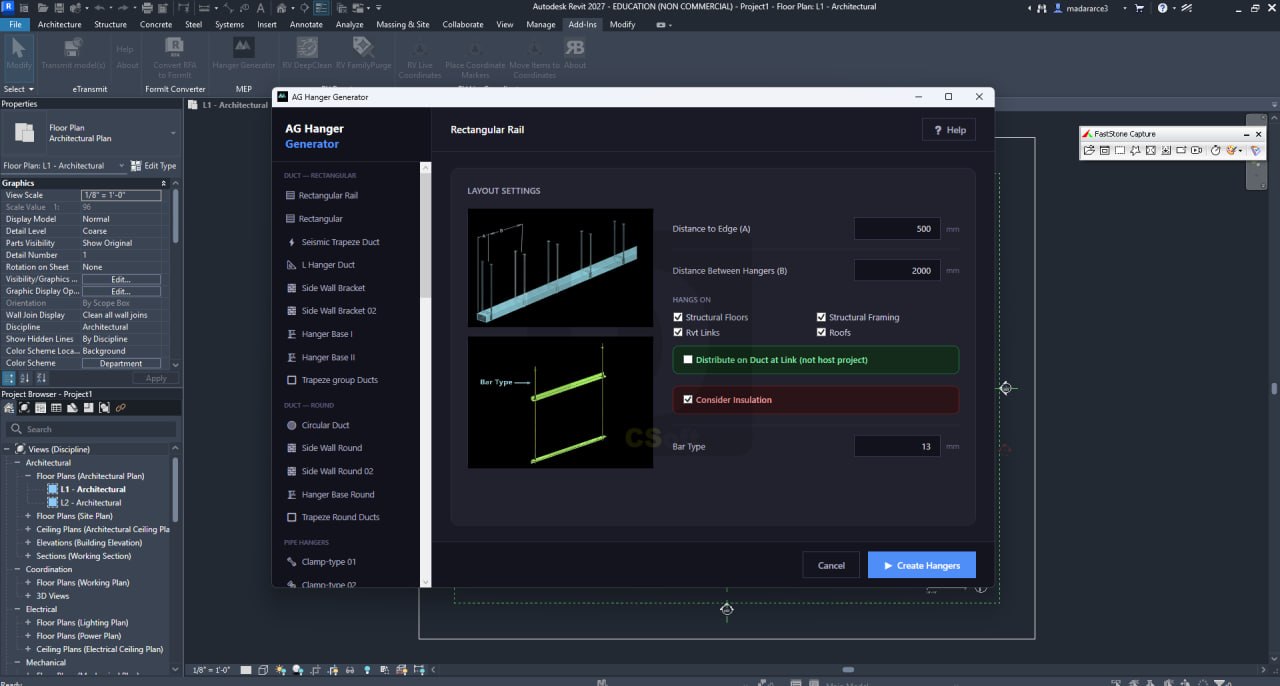Image resolution: width=1280 pixels, height=686 pixels.
Task: Click Transmit model(s) ribbon tool
Action: click(74, 53)
